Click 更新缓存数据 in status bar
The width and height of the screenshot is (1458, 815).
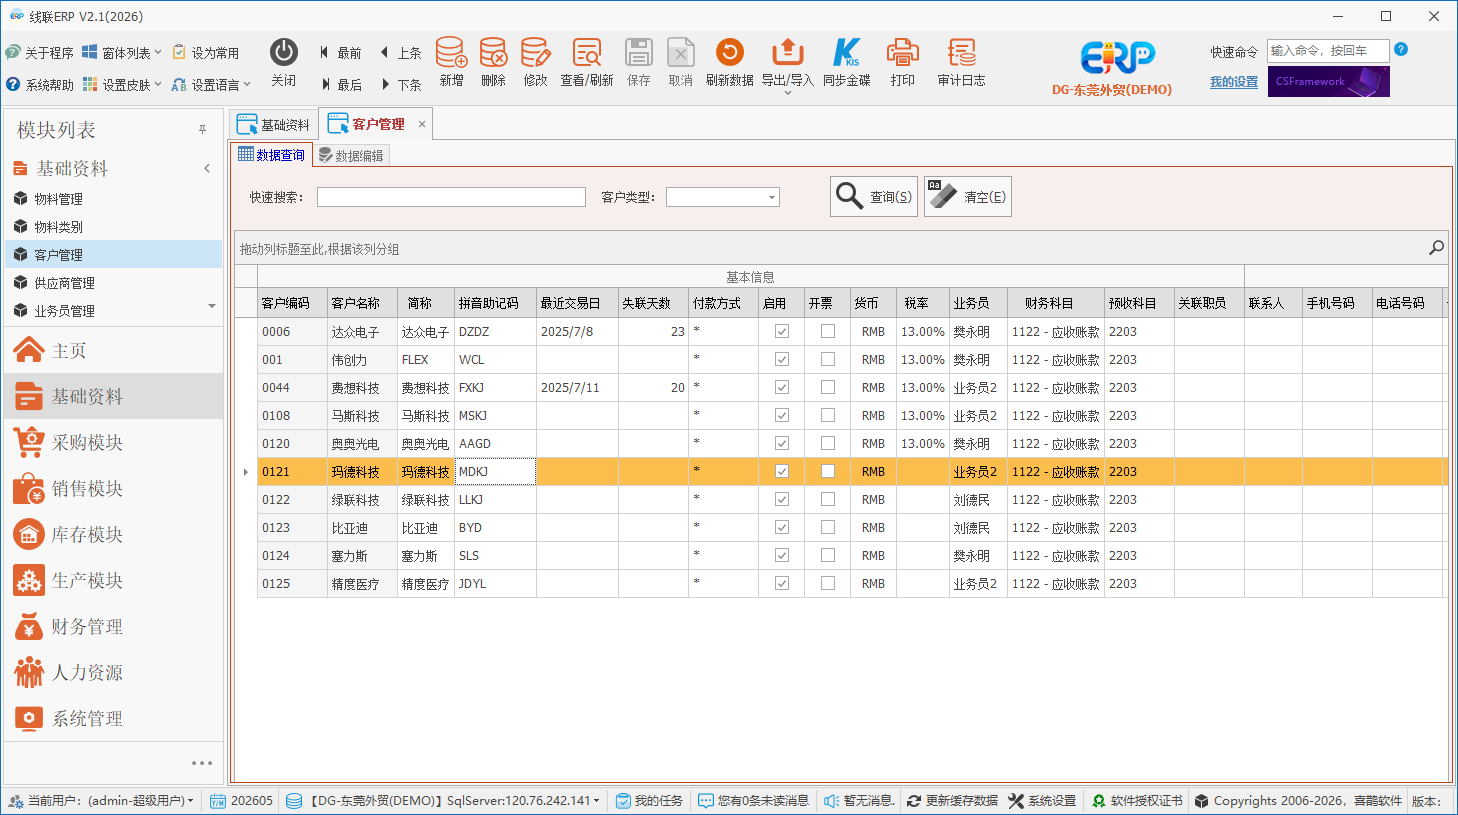point(953,801)
